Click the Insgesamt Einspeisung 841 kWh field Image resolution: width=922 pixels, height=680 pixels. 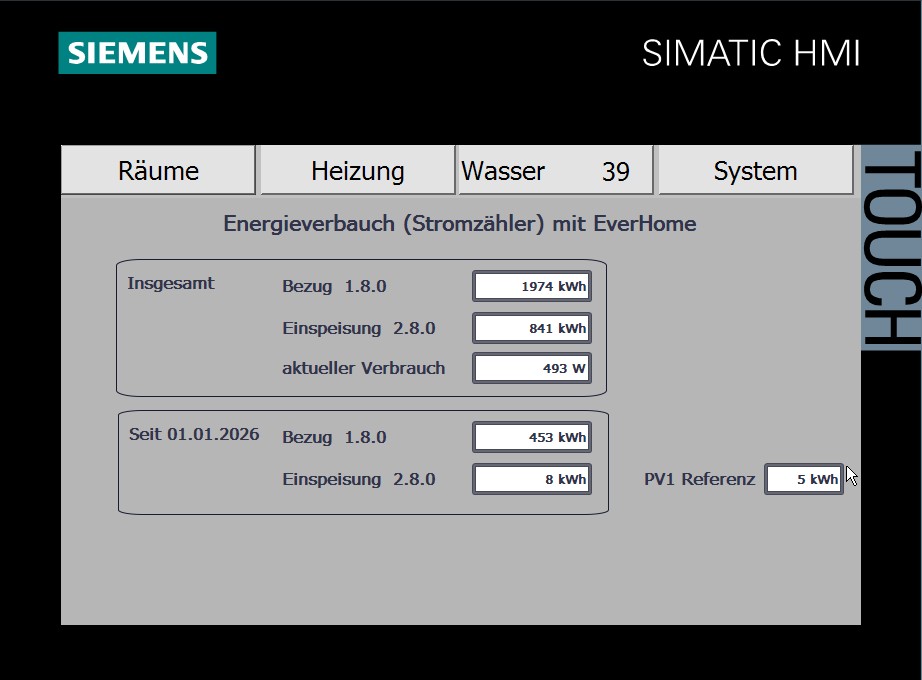click(x=531, y=328)
